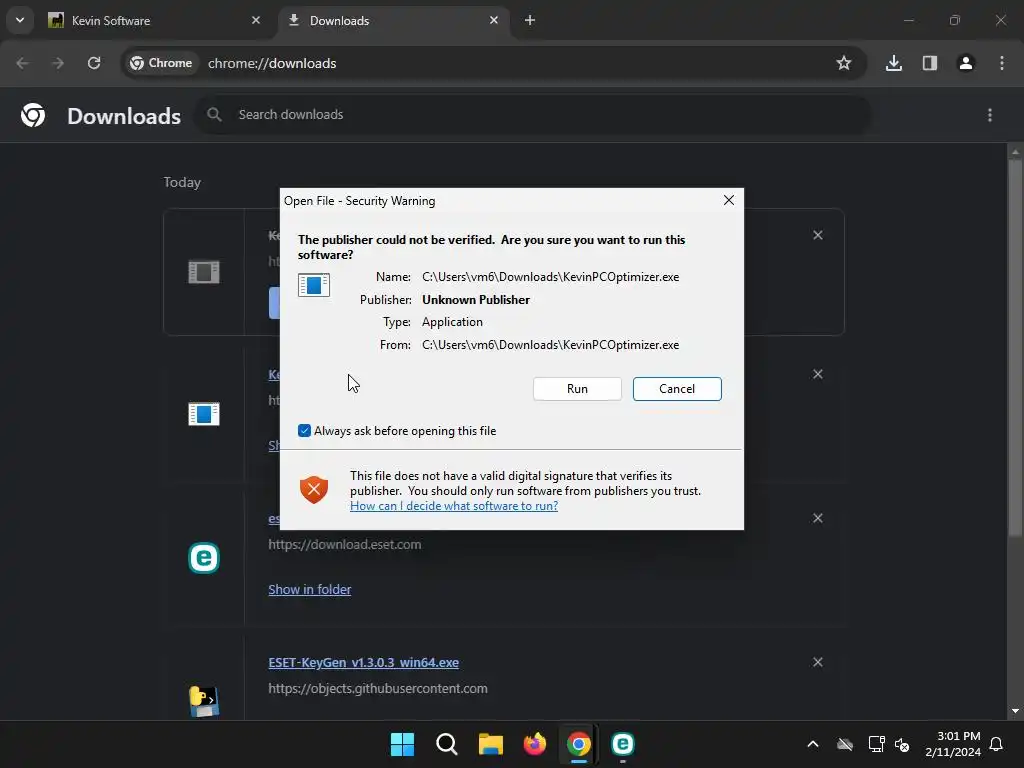Image resolution: width=1024 pixels, height=768 pixels.
Task: Go forward in browser history
Action: (58, 63)
